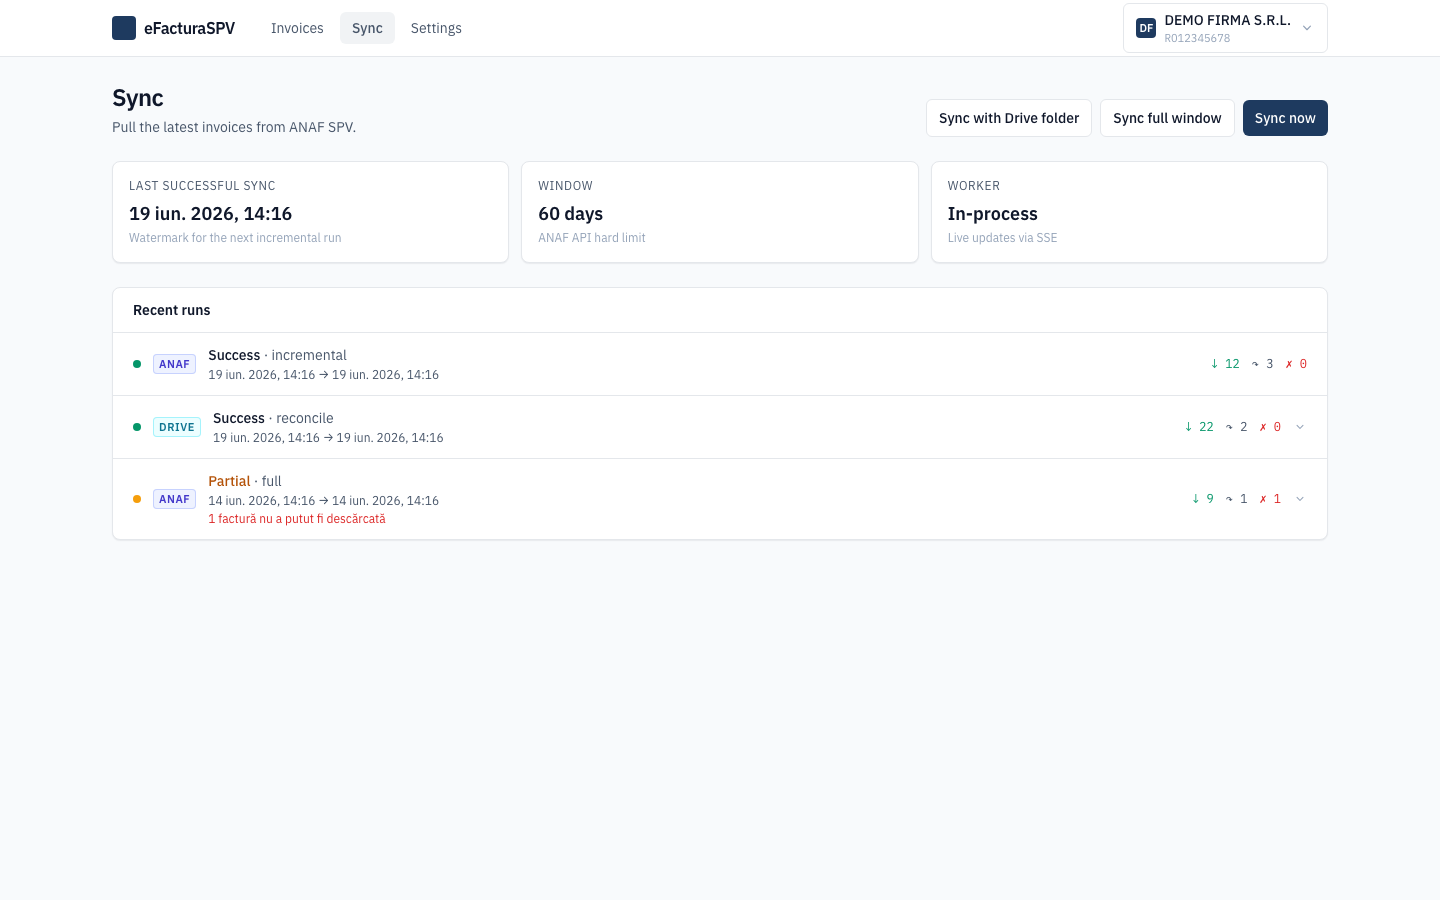The image size is (1440, 900).
Task: Click Sync with Drive folder button
Action: [x=1009, y=118]
